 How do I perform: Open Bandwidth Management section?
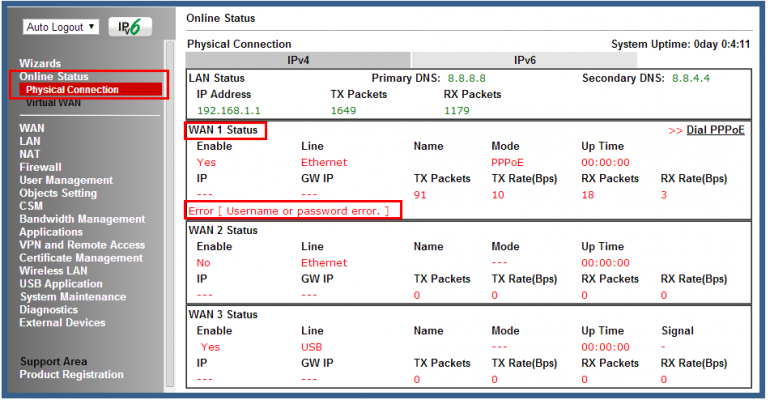click(x=82, y=220)
